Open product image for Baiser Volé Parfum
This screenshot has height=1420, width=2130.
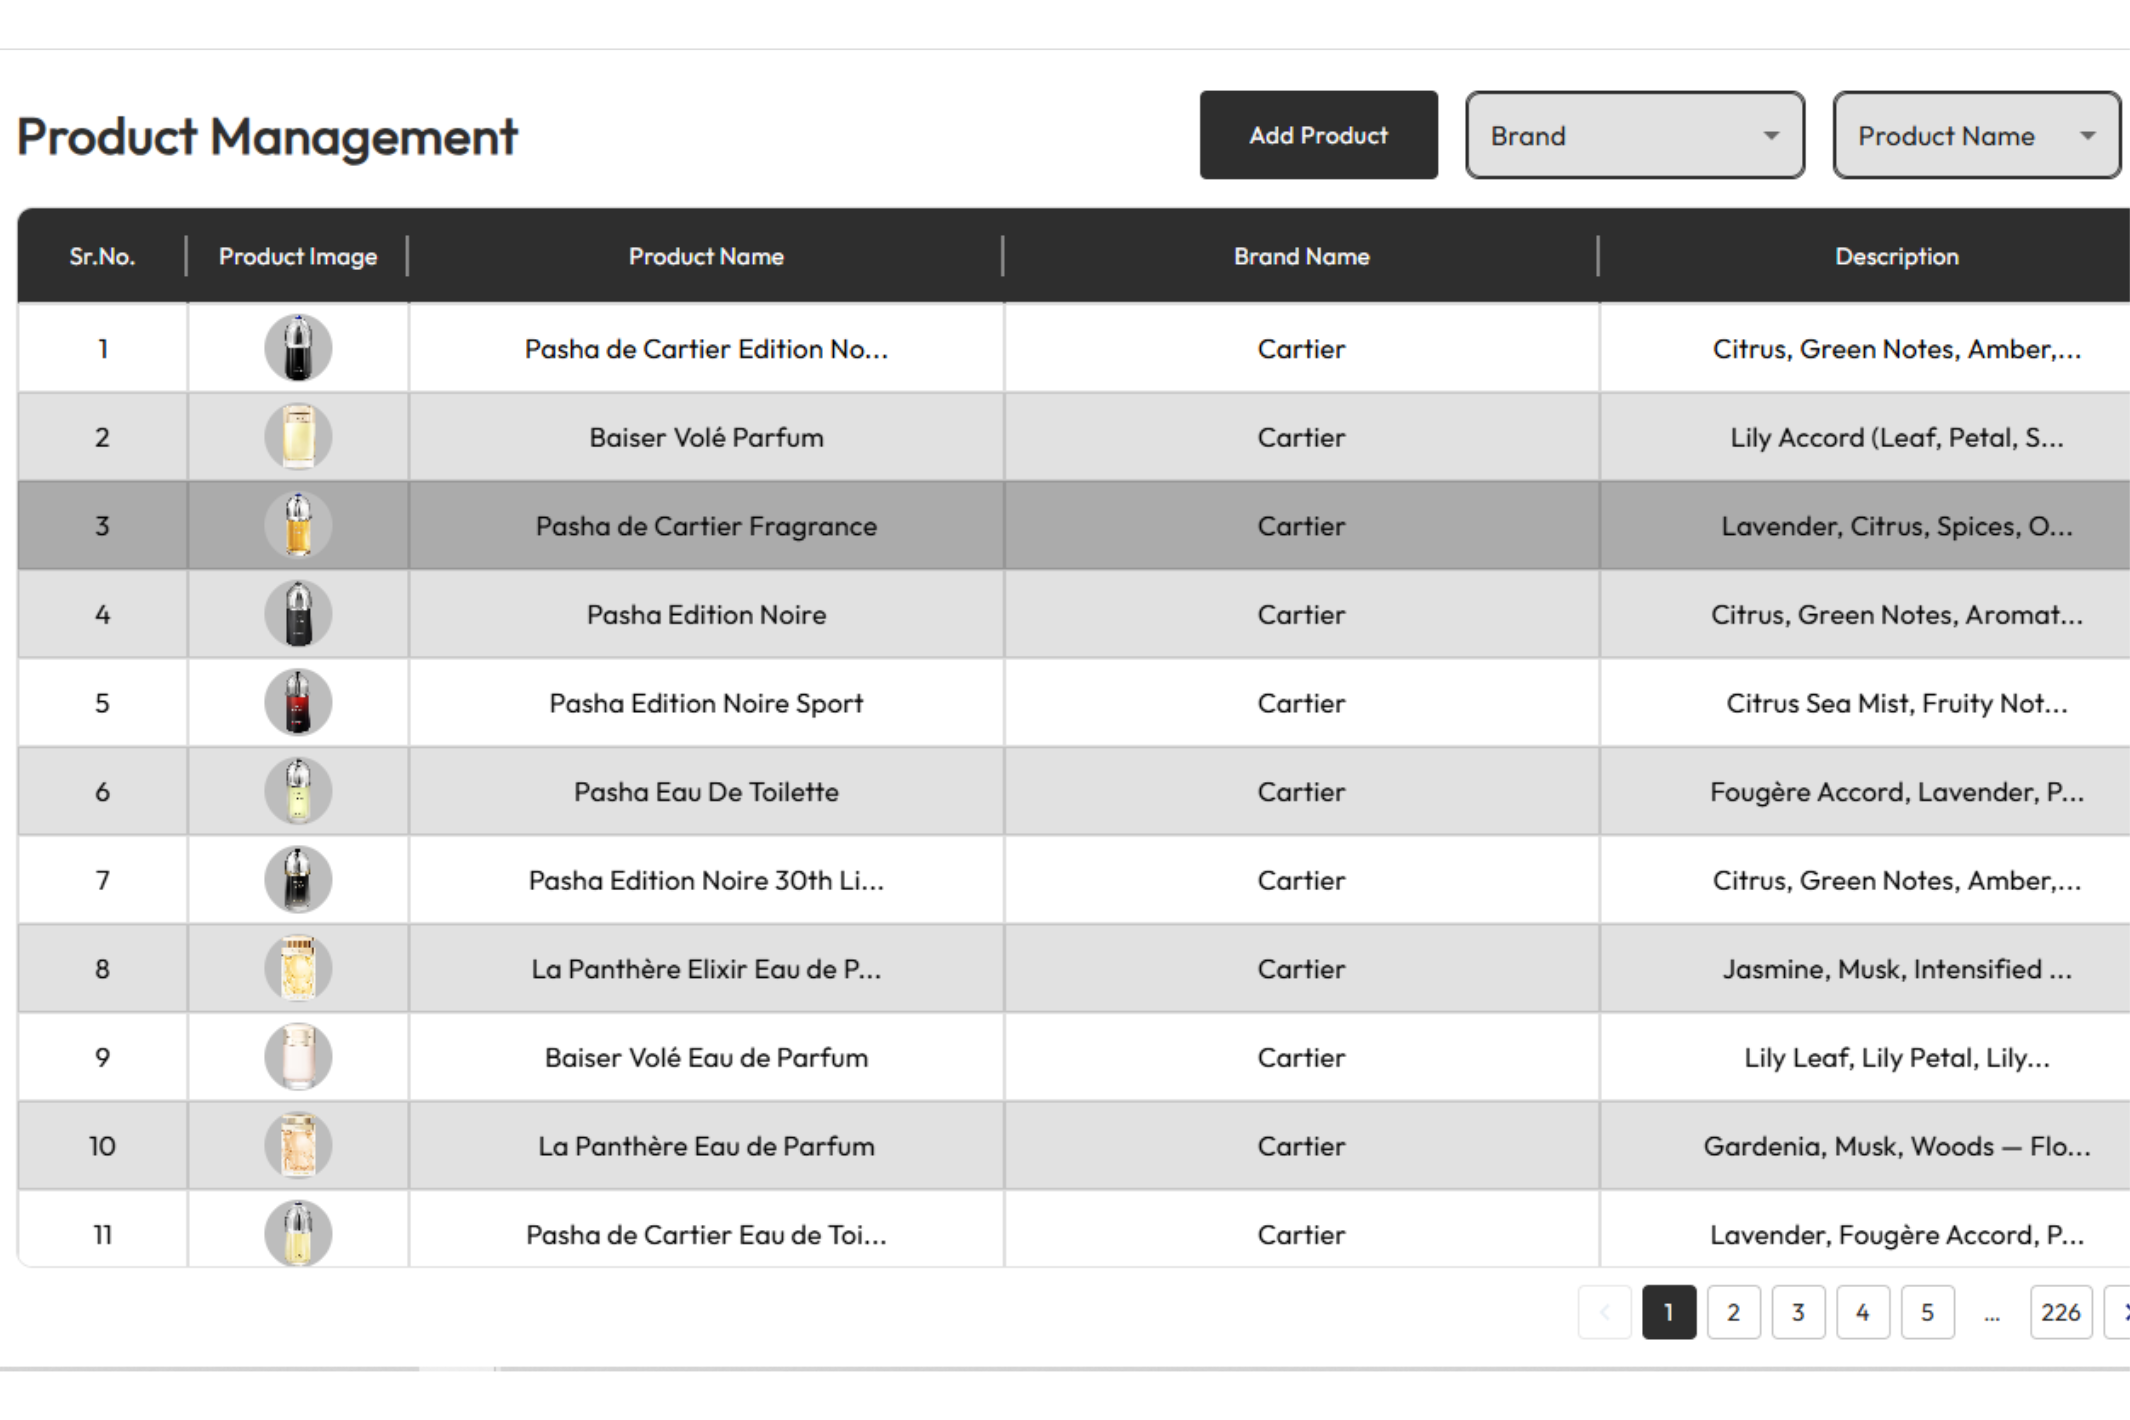click(x=298, y=437)
